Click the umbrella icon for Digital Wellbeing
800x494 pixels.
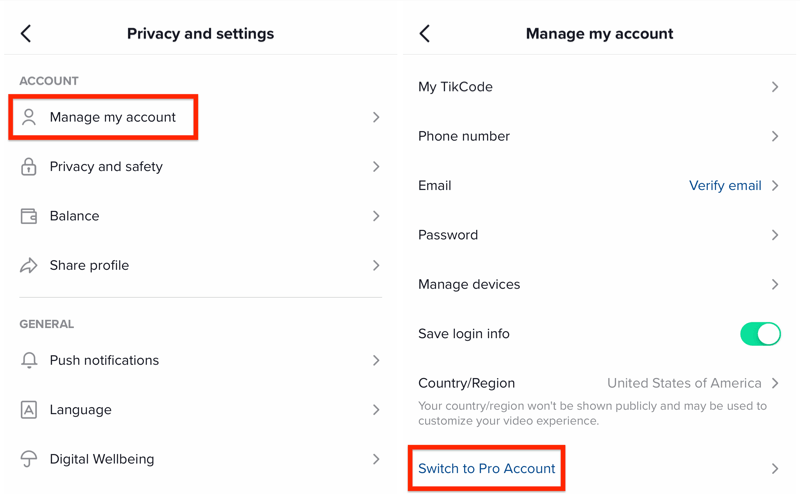coord(29,459)
